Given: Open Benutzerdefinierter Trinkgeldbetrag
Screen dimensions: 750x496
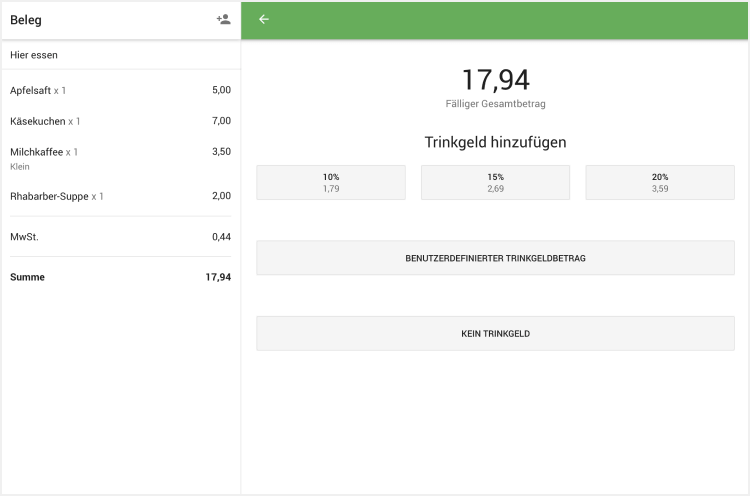Looking at the screenshot, I should pos(495,258).
